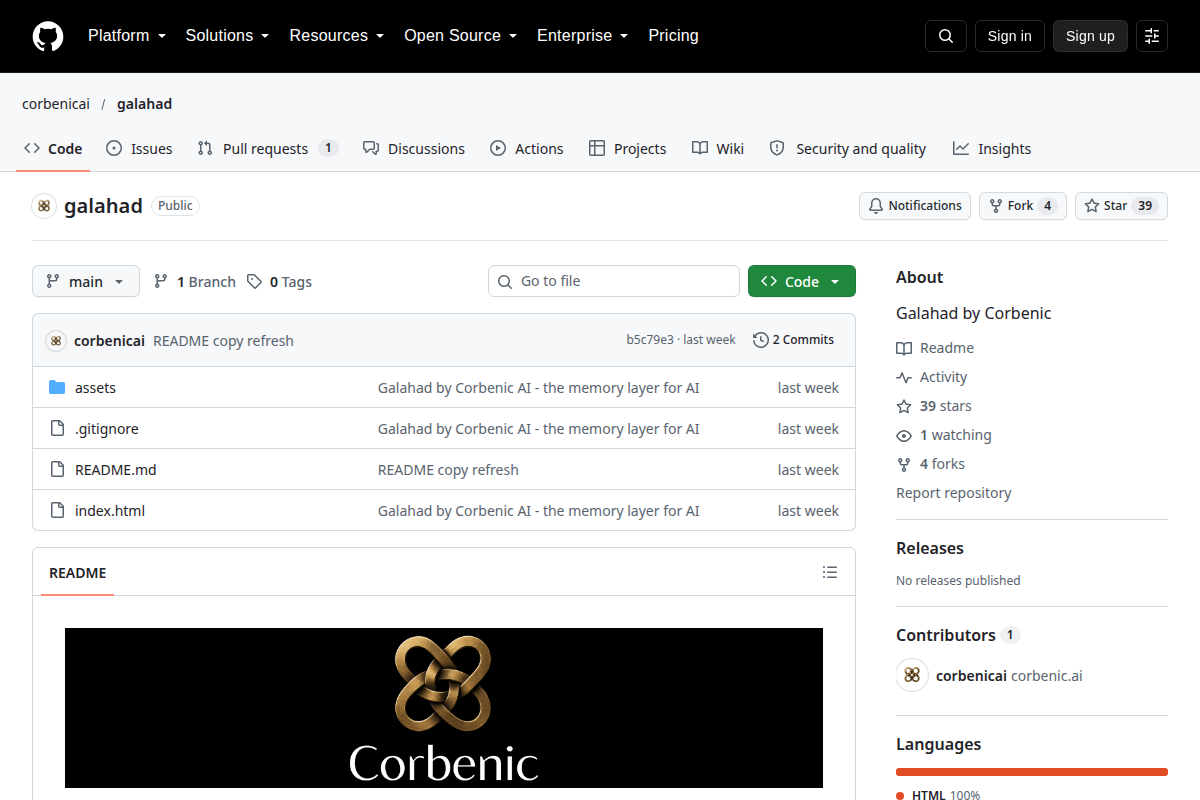Click the Notifications bell button

pos(915,206)
